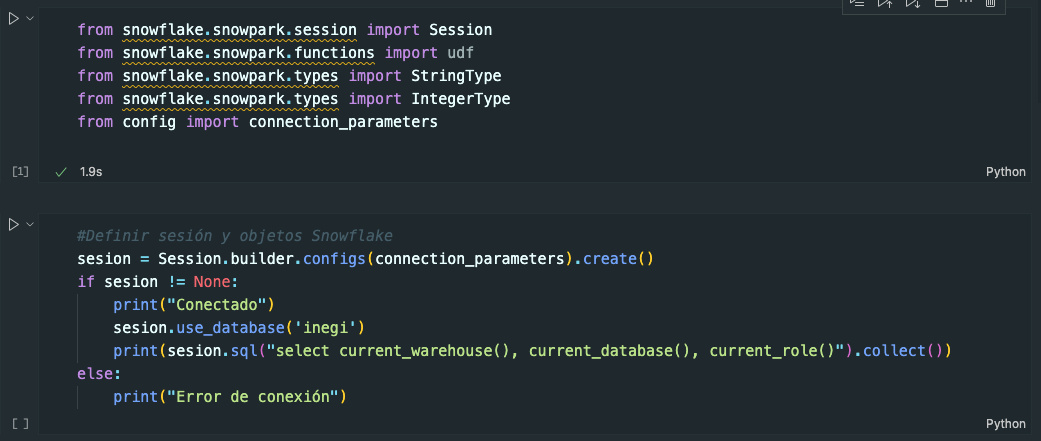Screen dimensions: 1041x441
Task: Open the cell toolbar's more actions ellipsis
Action: pos(965,4)
